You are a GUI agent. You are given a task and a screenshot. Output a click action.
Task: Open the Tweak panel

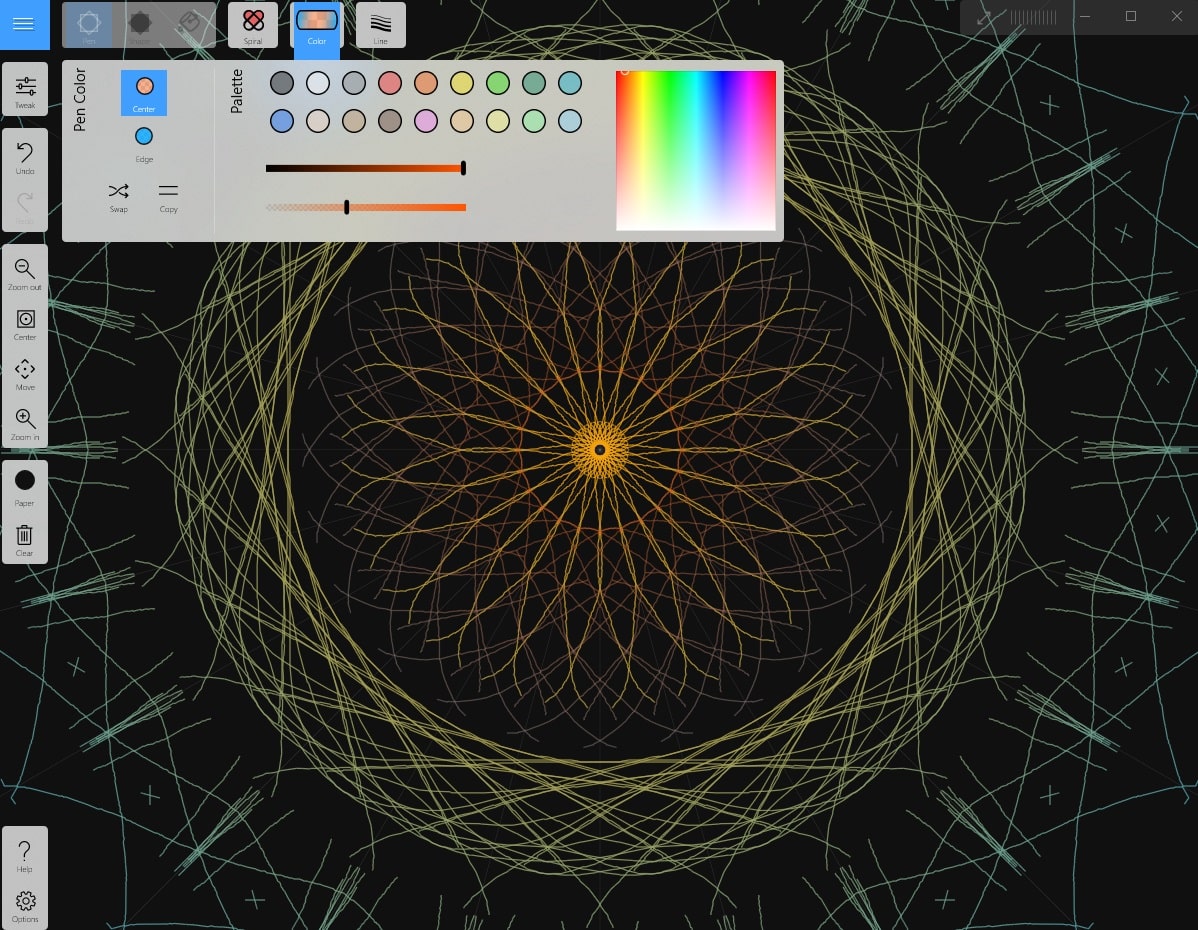click(x=25, y=89)
